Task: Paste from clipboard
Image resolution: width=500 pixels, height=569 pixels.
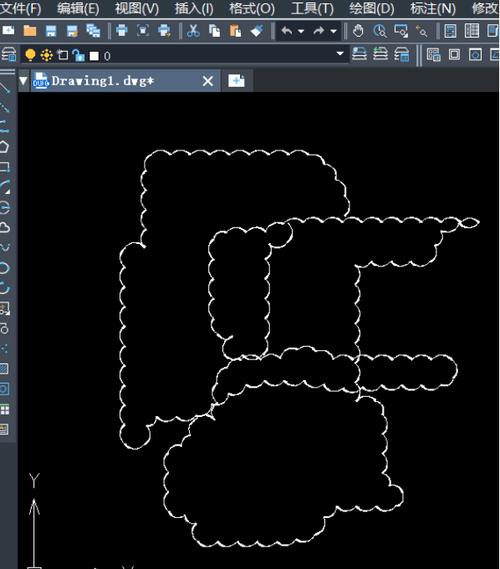Action: [235, 31]
